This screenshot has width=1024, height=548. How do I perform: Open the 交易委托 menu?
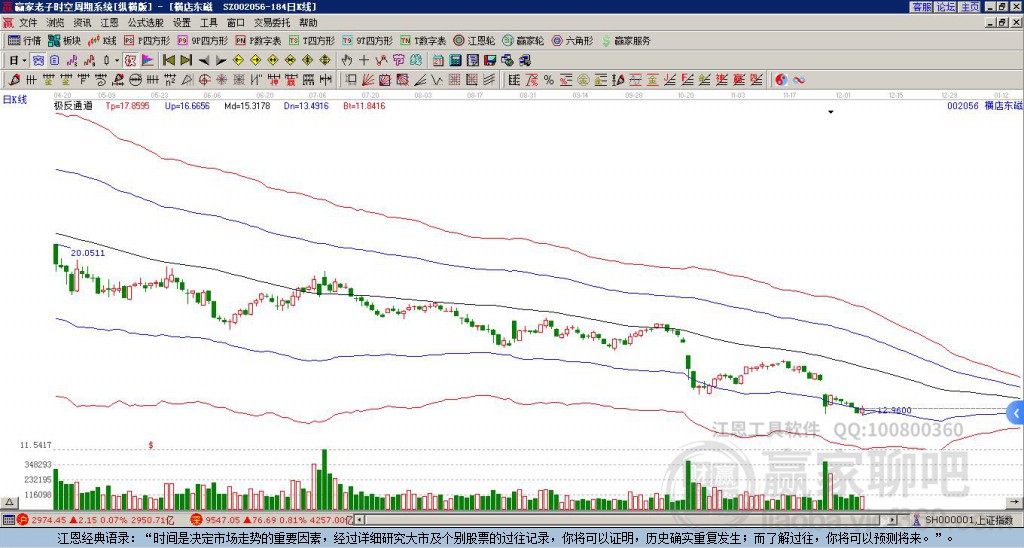272,23
